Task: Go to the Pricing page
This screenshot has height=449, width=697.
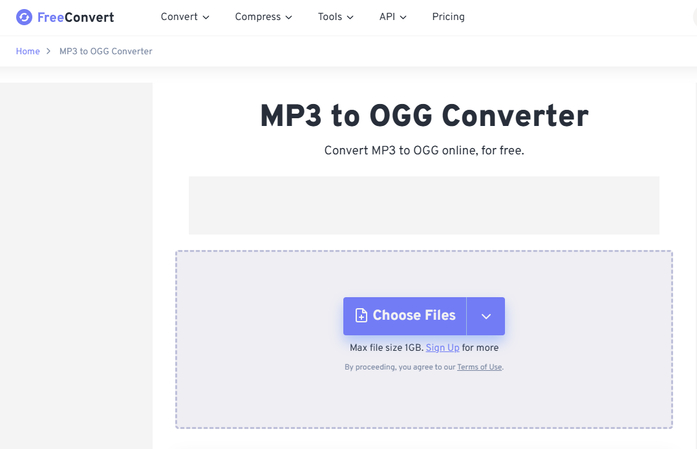Action: [448, 17]
